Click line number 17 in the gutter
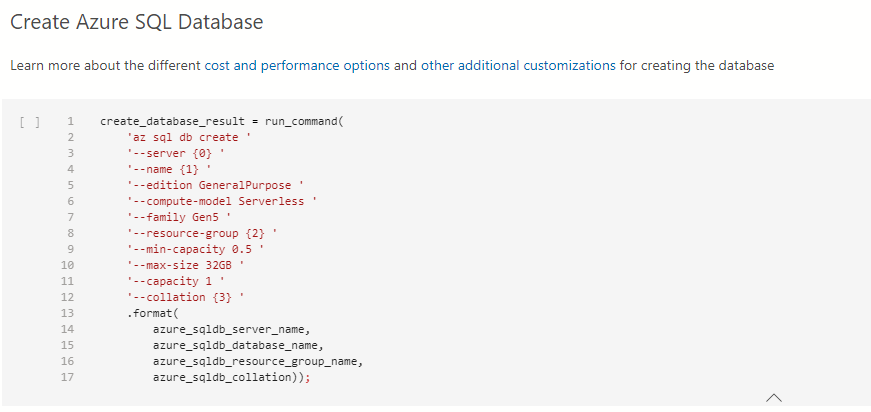 67,377
